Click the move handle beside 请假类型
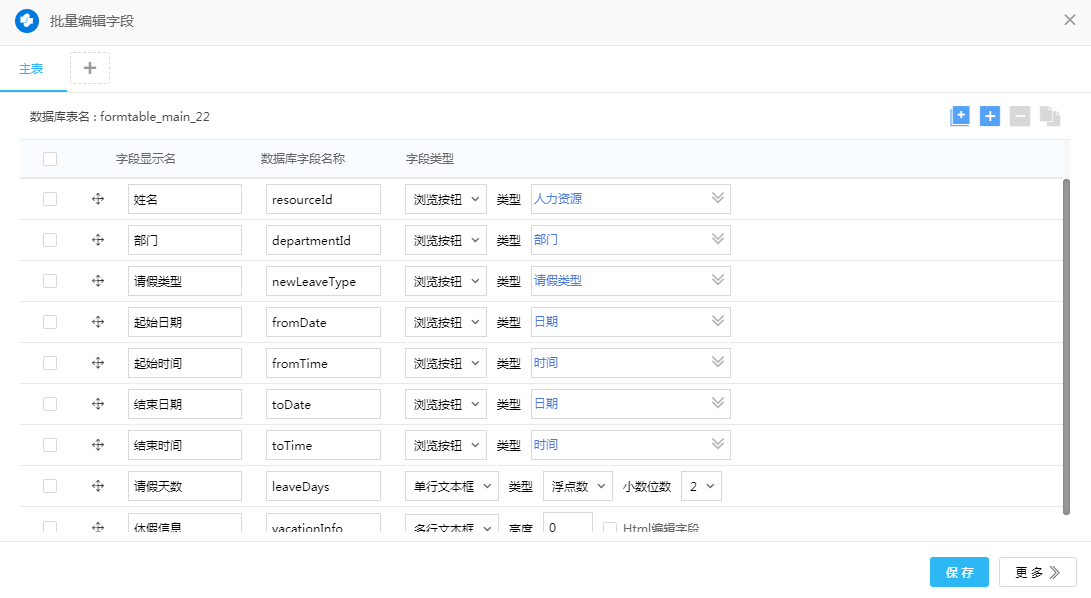This screenshot has height=598, width=1091. (x=98, y=281)
